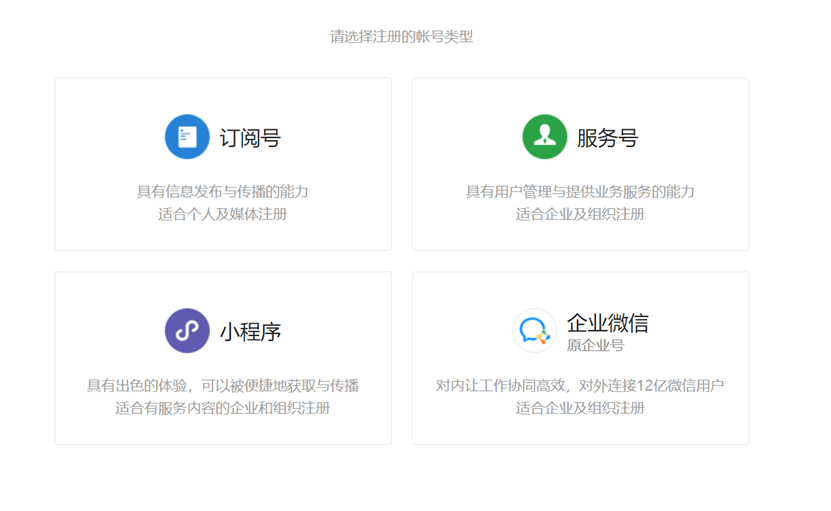
Task: Click the 原企业号 subtitle
Action: [595, 346]
